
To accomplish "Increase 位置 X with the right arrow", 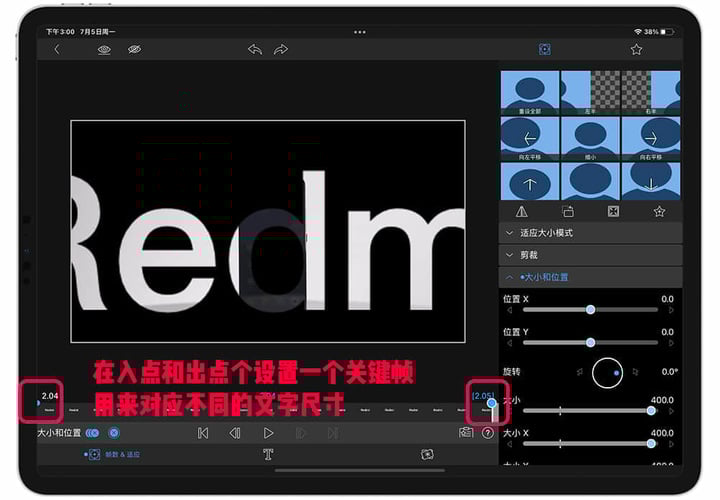I will click(671, 310).
